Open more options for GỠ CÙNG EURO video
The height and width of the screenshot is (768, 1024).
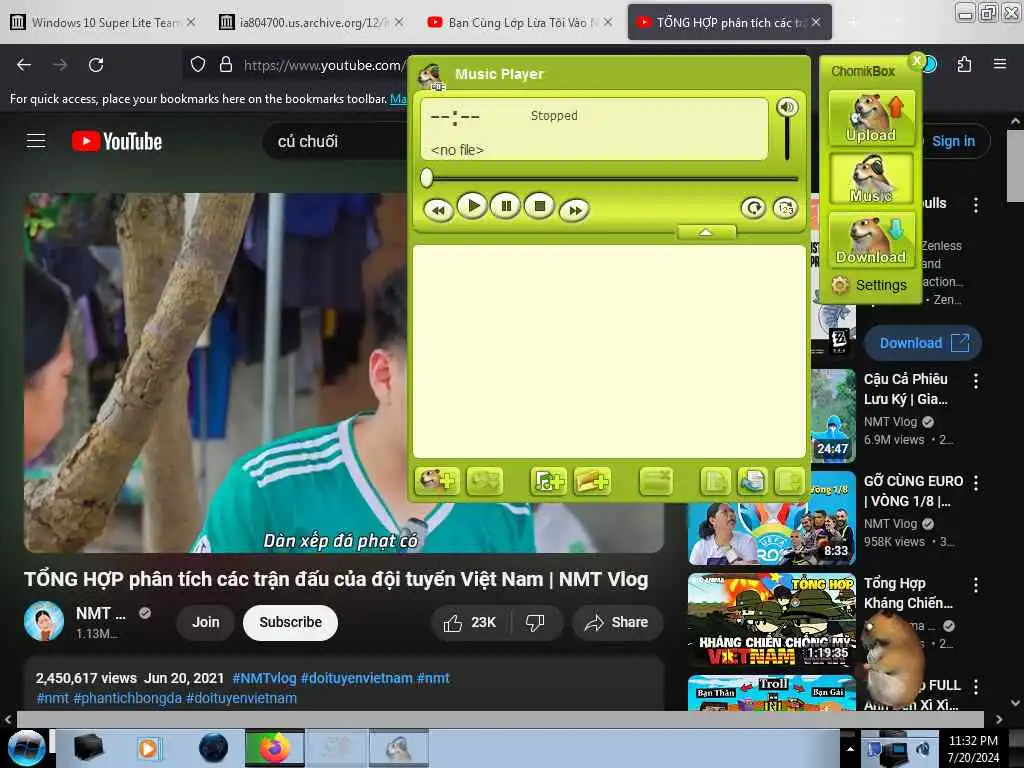pos(976,483)
